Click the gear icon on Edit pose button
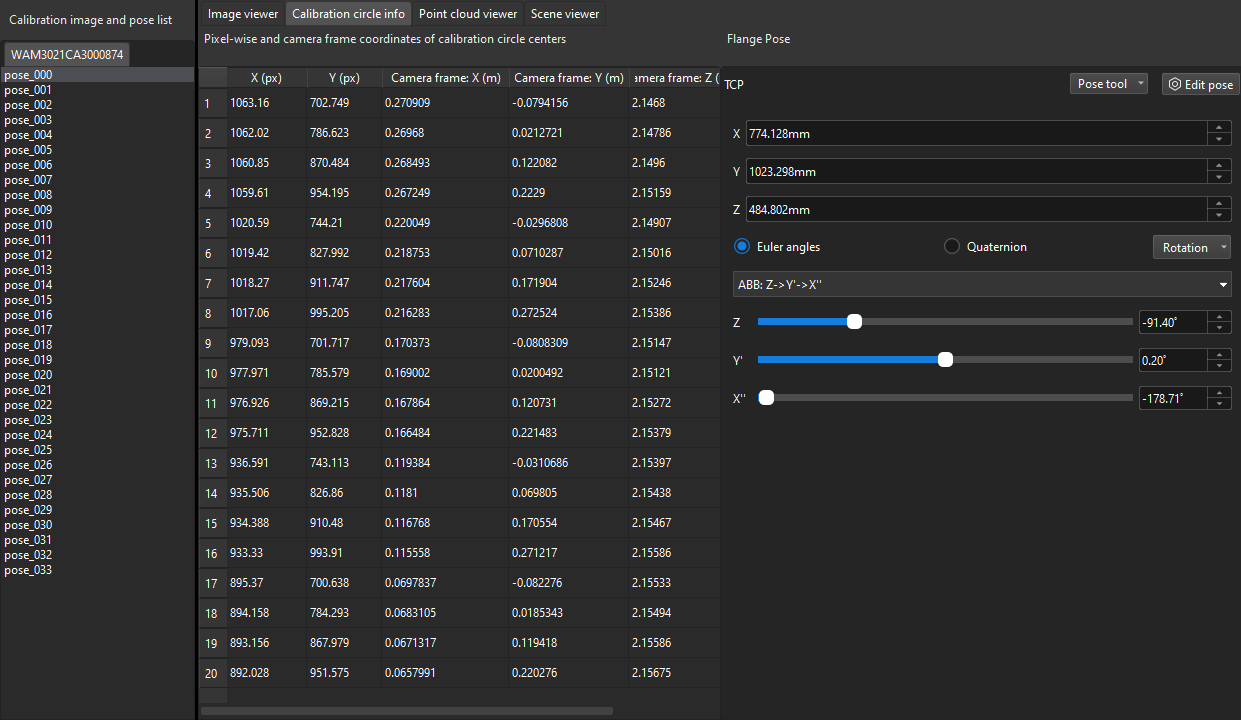 [x=1173, y=84]
